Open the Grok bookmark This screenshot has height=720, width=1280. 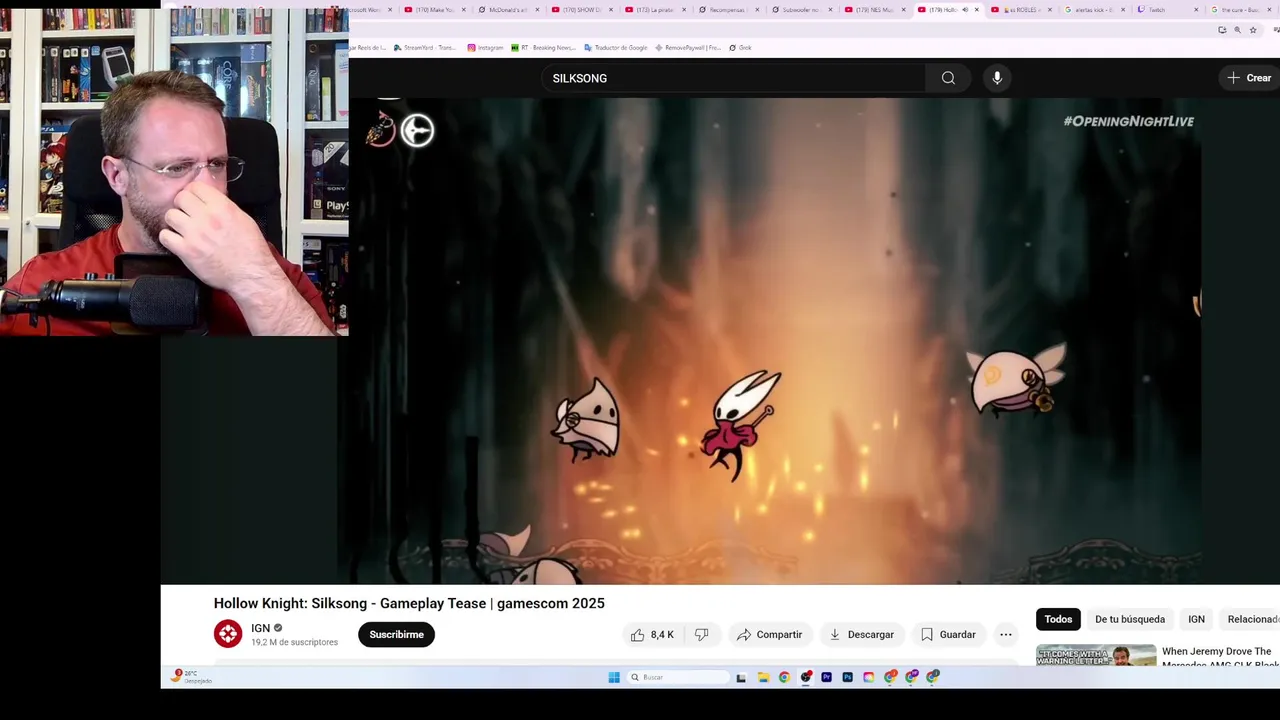click(x=740, y=47)
